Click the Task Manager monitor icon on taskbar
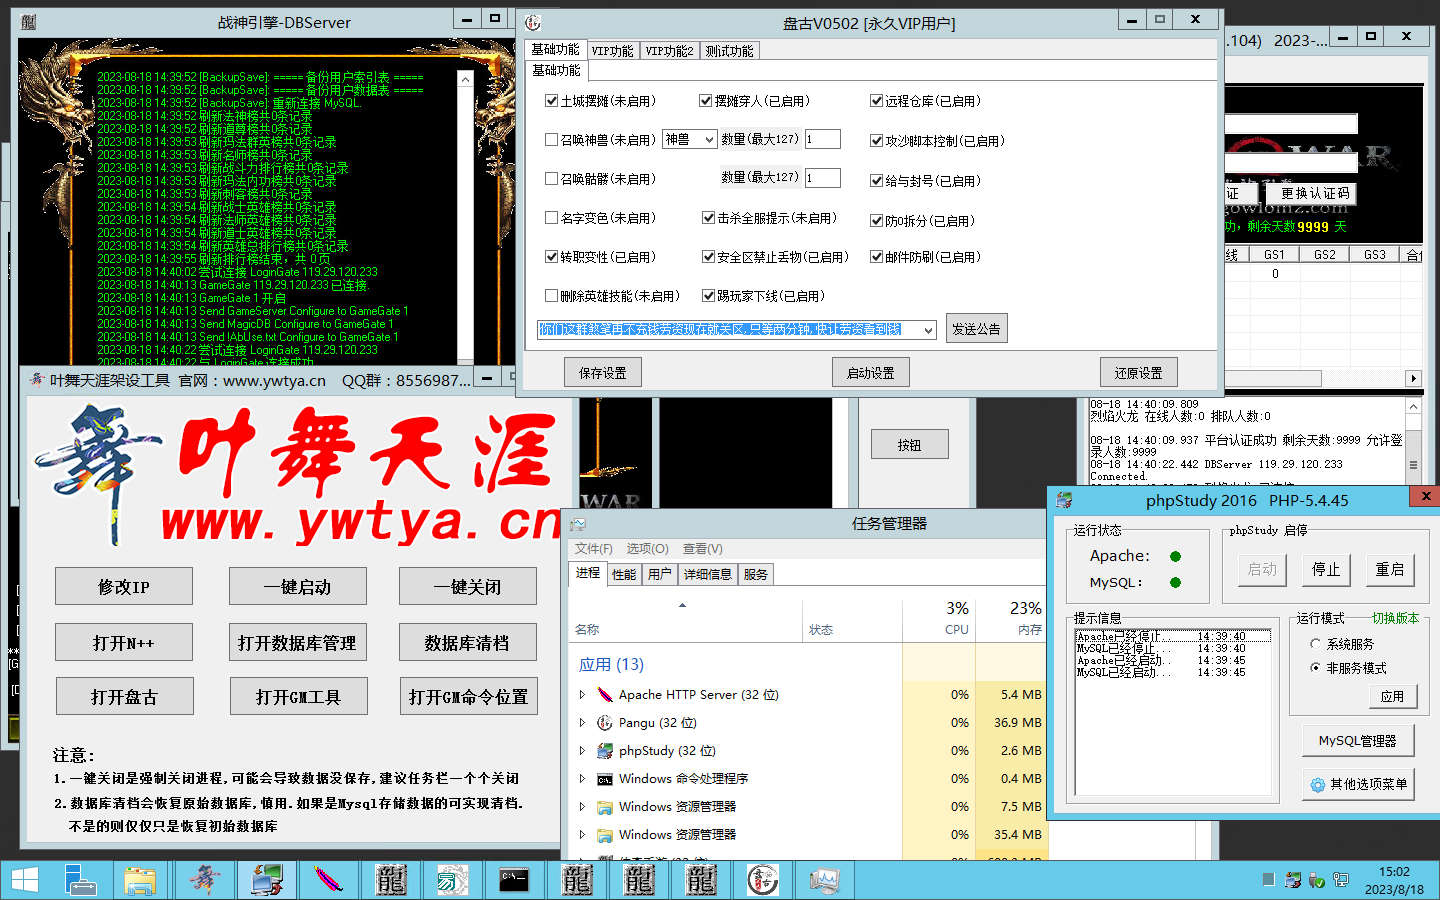Image resolution: width=1440 pixels, height=900 pixels. 824,880
